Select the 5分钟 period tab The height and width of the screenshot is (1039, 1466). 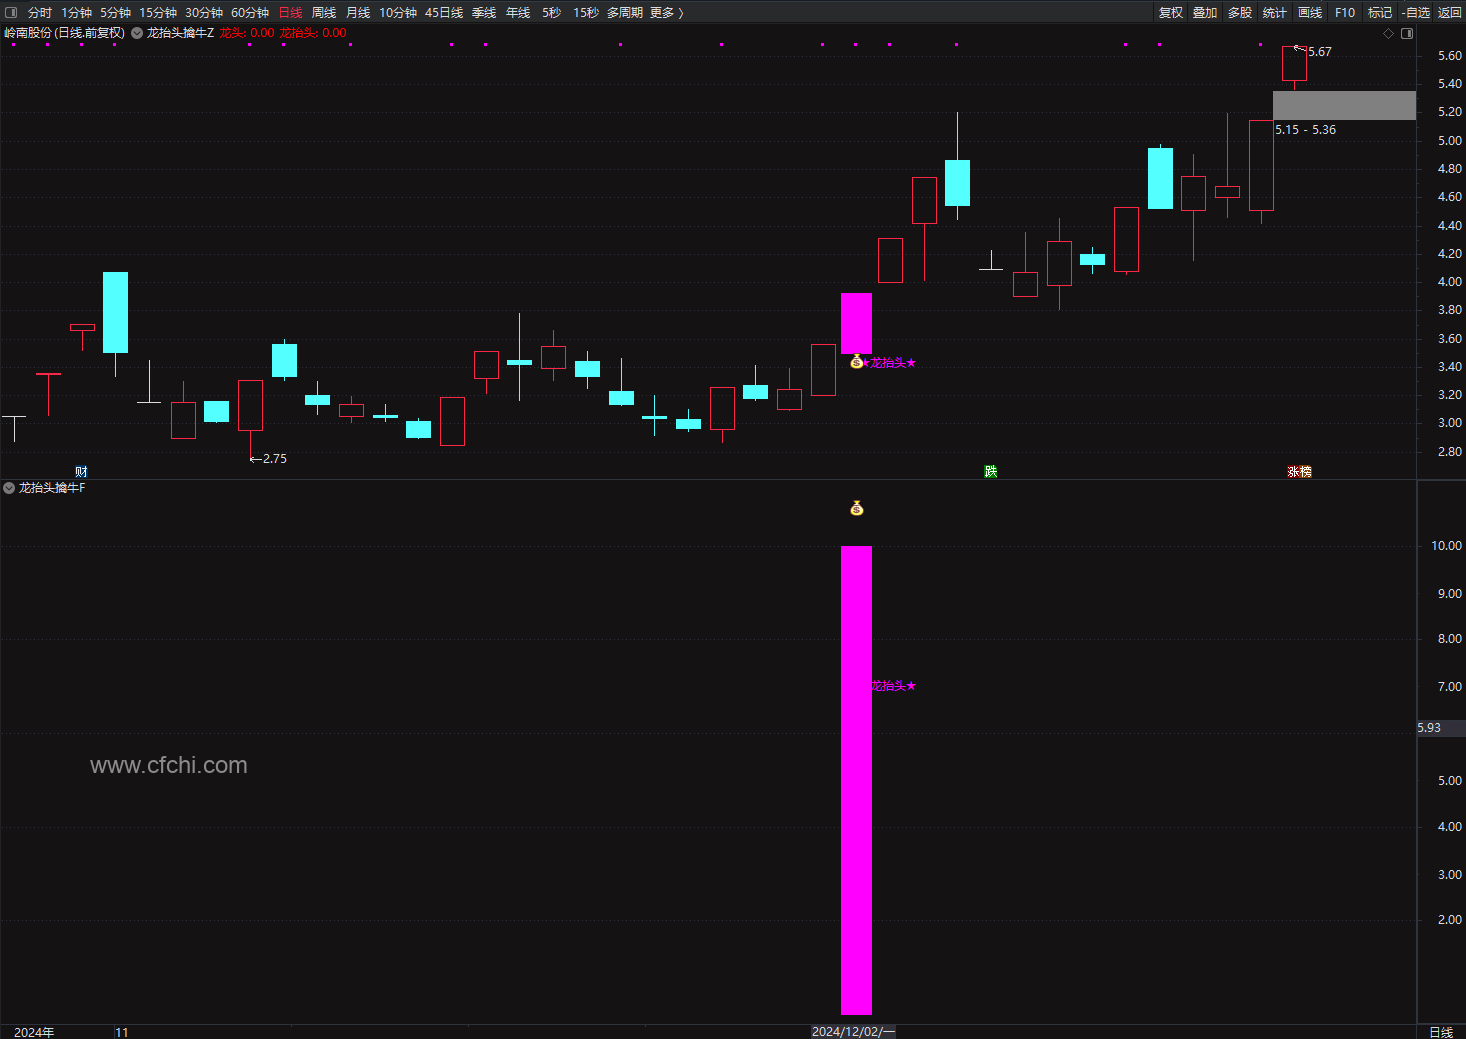point(115,13)
